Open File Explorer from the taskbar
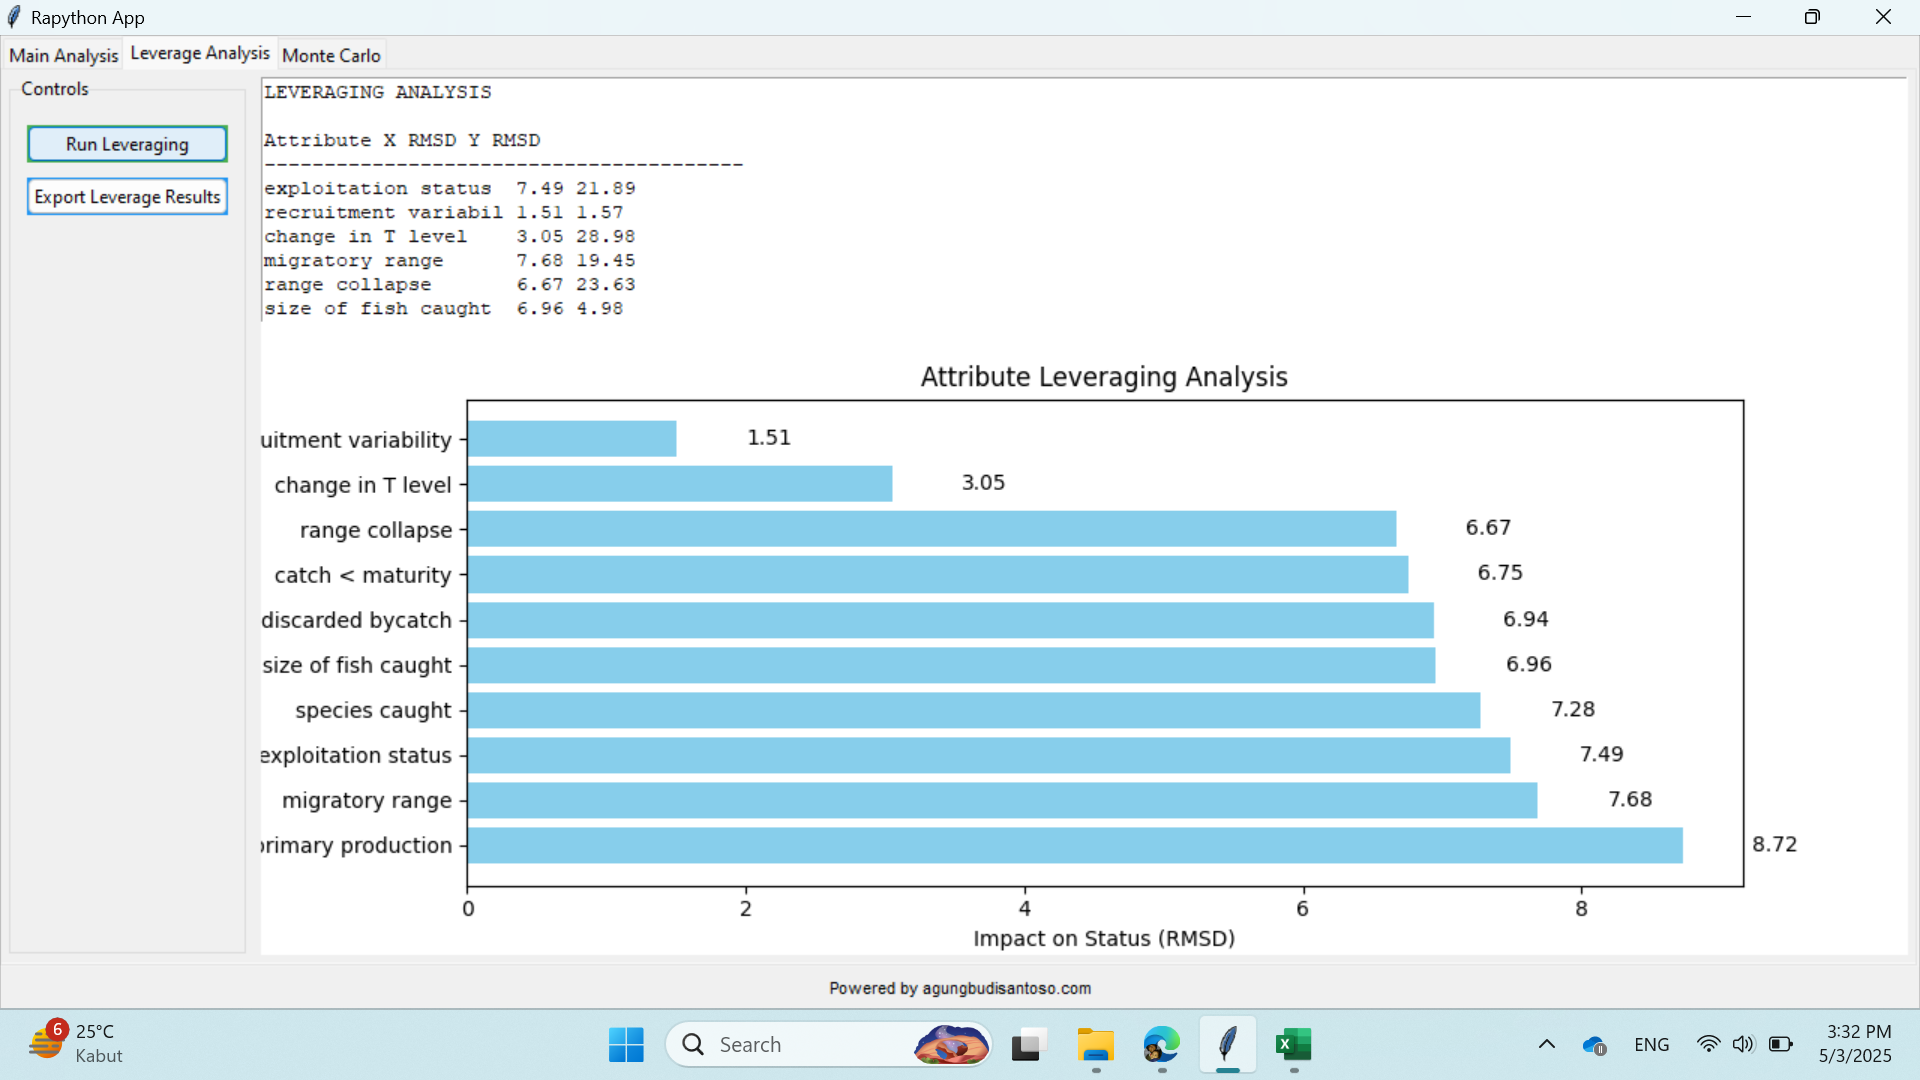Viewport: 1920px width, 1080px height. coord(1095,1045)
